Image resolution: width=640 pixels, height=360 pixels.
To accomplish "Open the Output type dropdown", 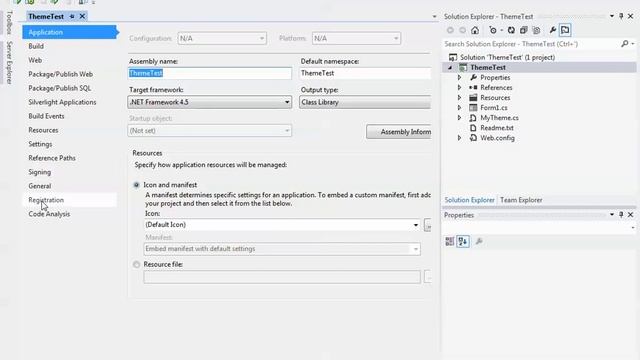I will (365, 102).
